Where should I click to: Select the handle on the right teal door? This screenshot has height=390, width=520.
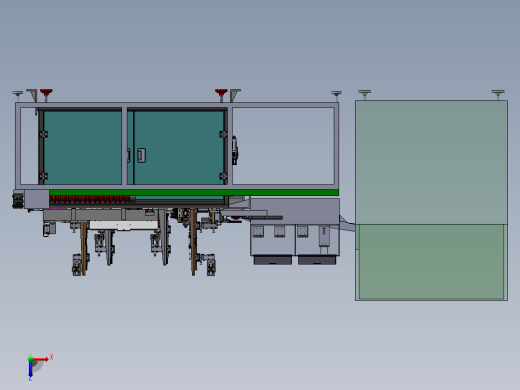pyautogui.click(x=141, y=155)
